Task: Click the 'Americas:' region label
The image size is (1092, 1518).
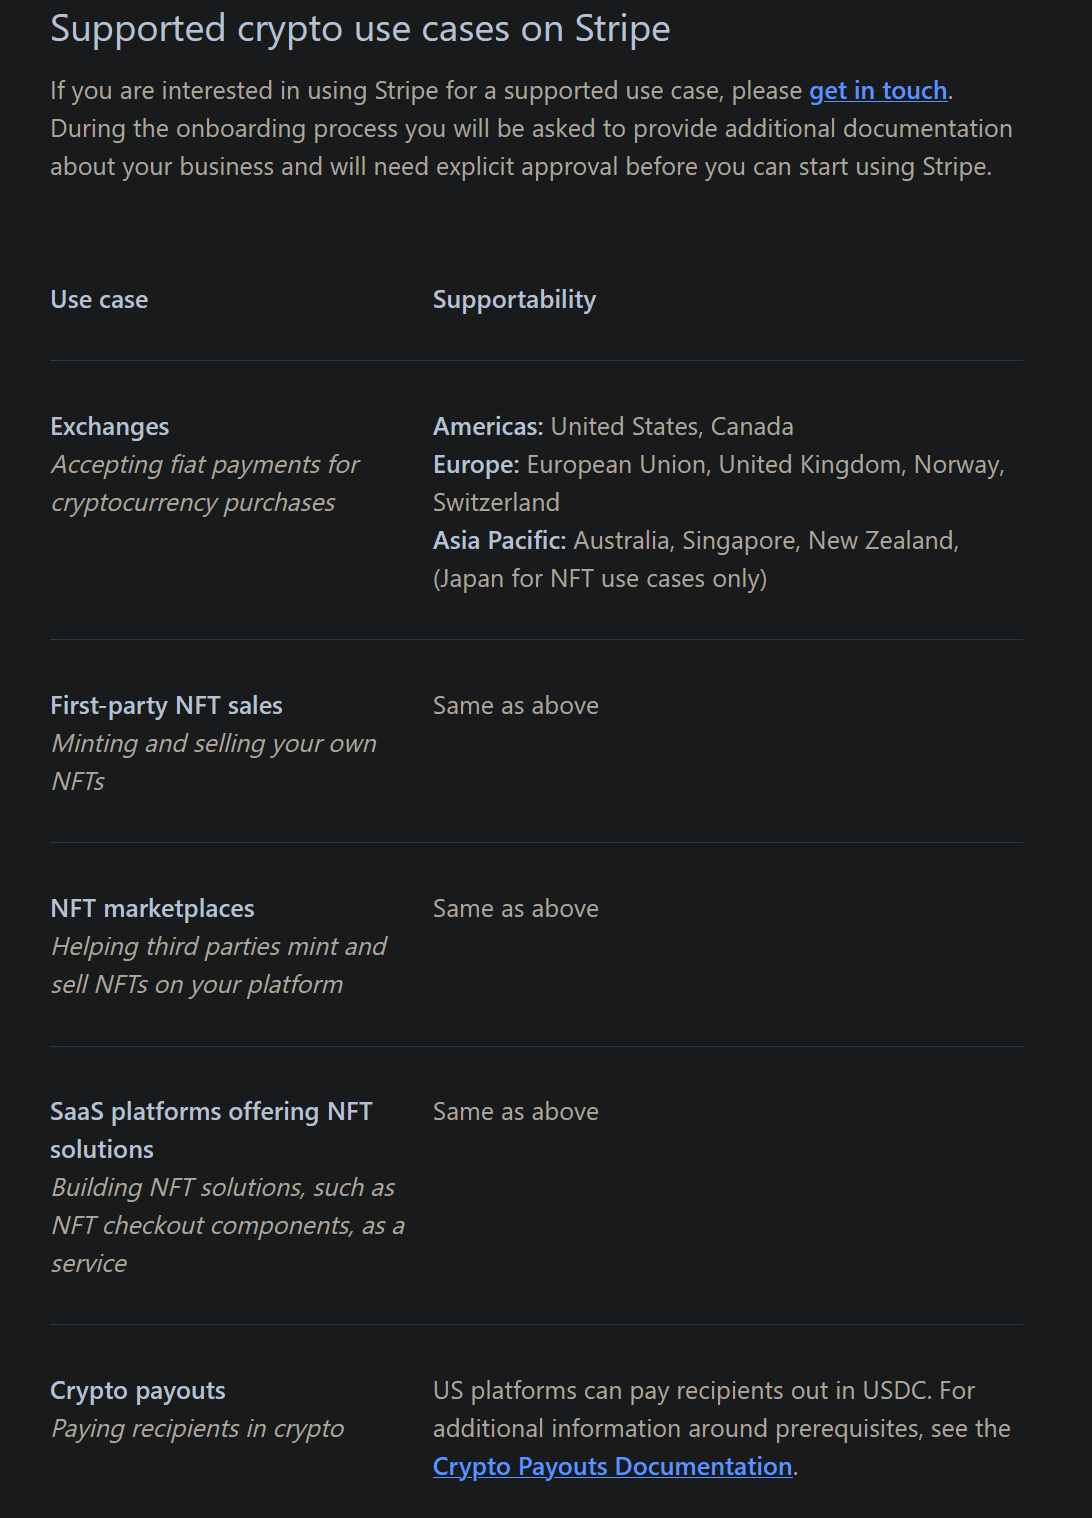Action: tap(488, 427)
